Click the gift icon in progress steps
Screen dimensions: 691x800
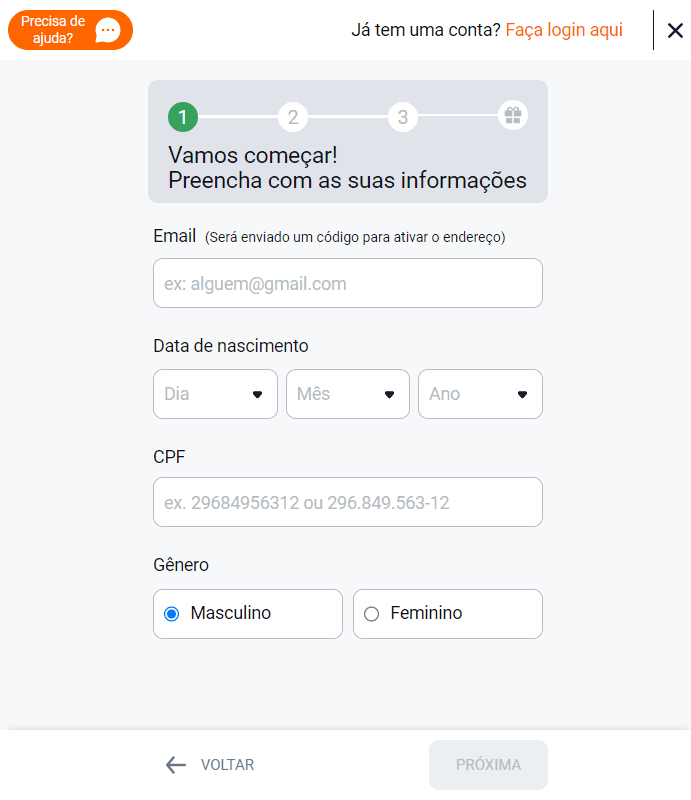(x=513, y=116)
